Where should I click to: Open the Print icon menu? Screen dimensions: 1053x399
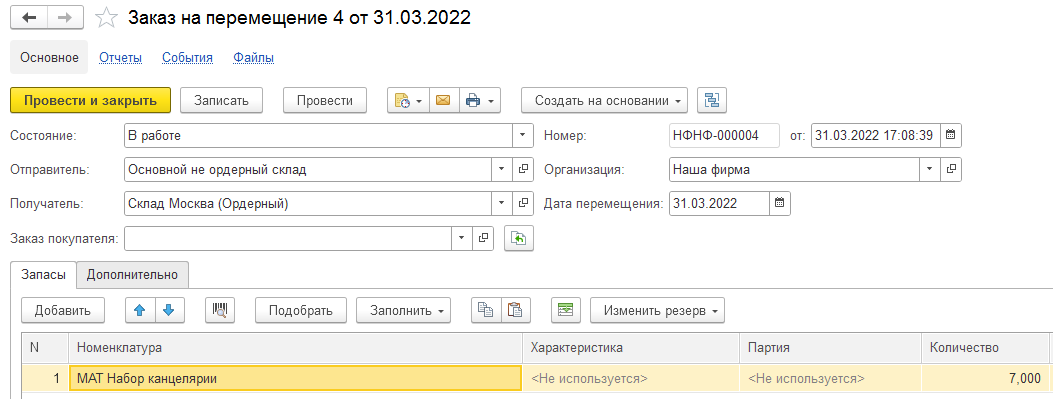[x=479, y=101]
